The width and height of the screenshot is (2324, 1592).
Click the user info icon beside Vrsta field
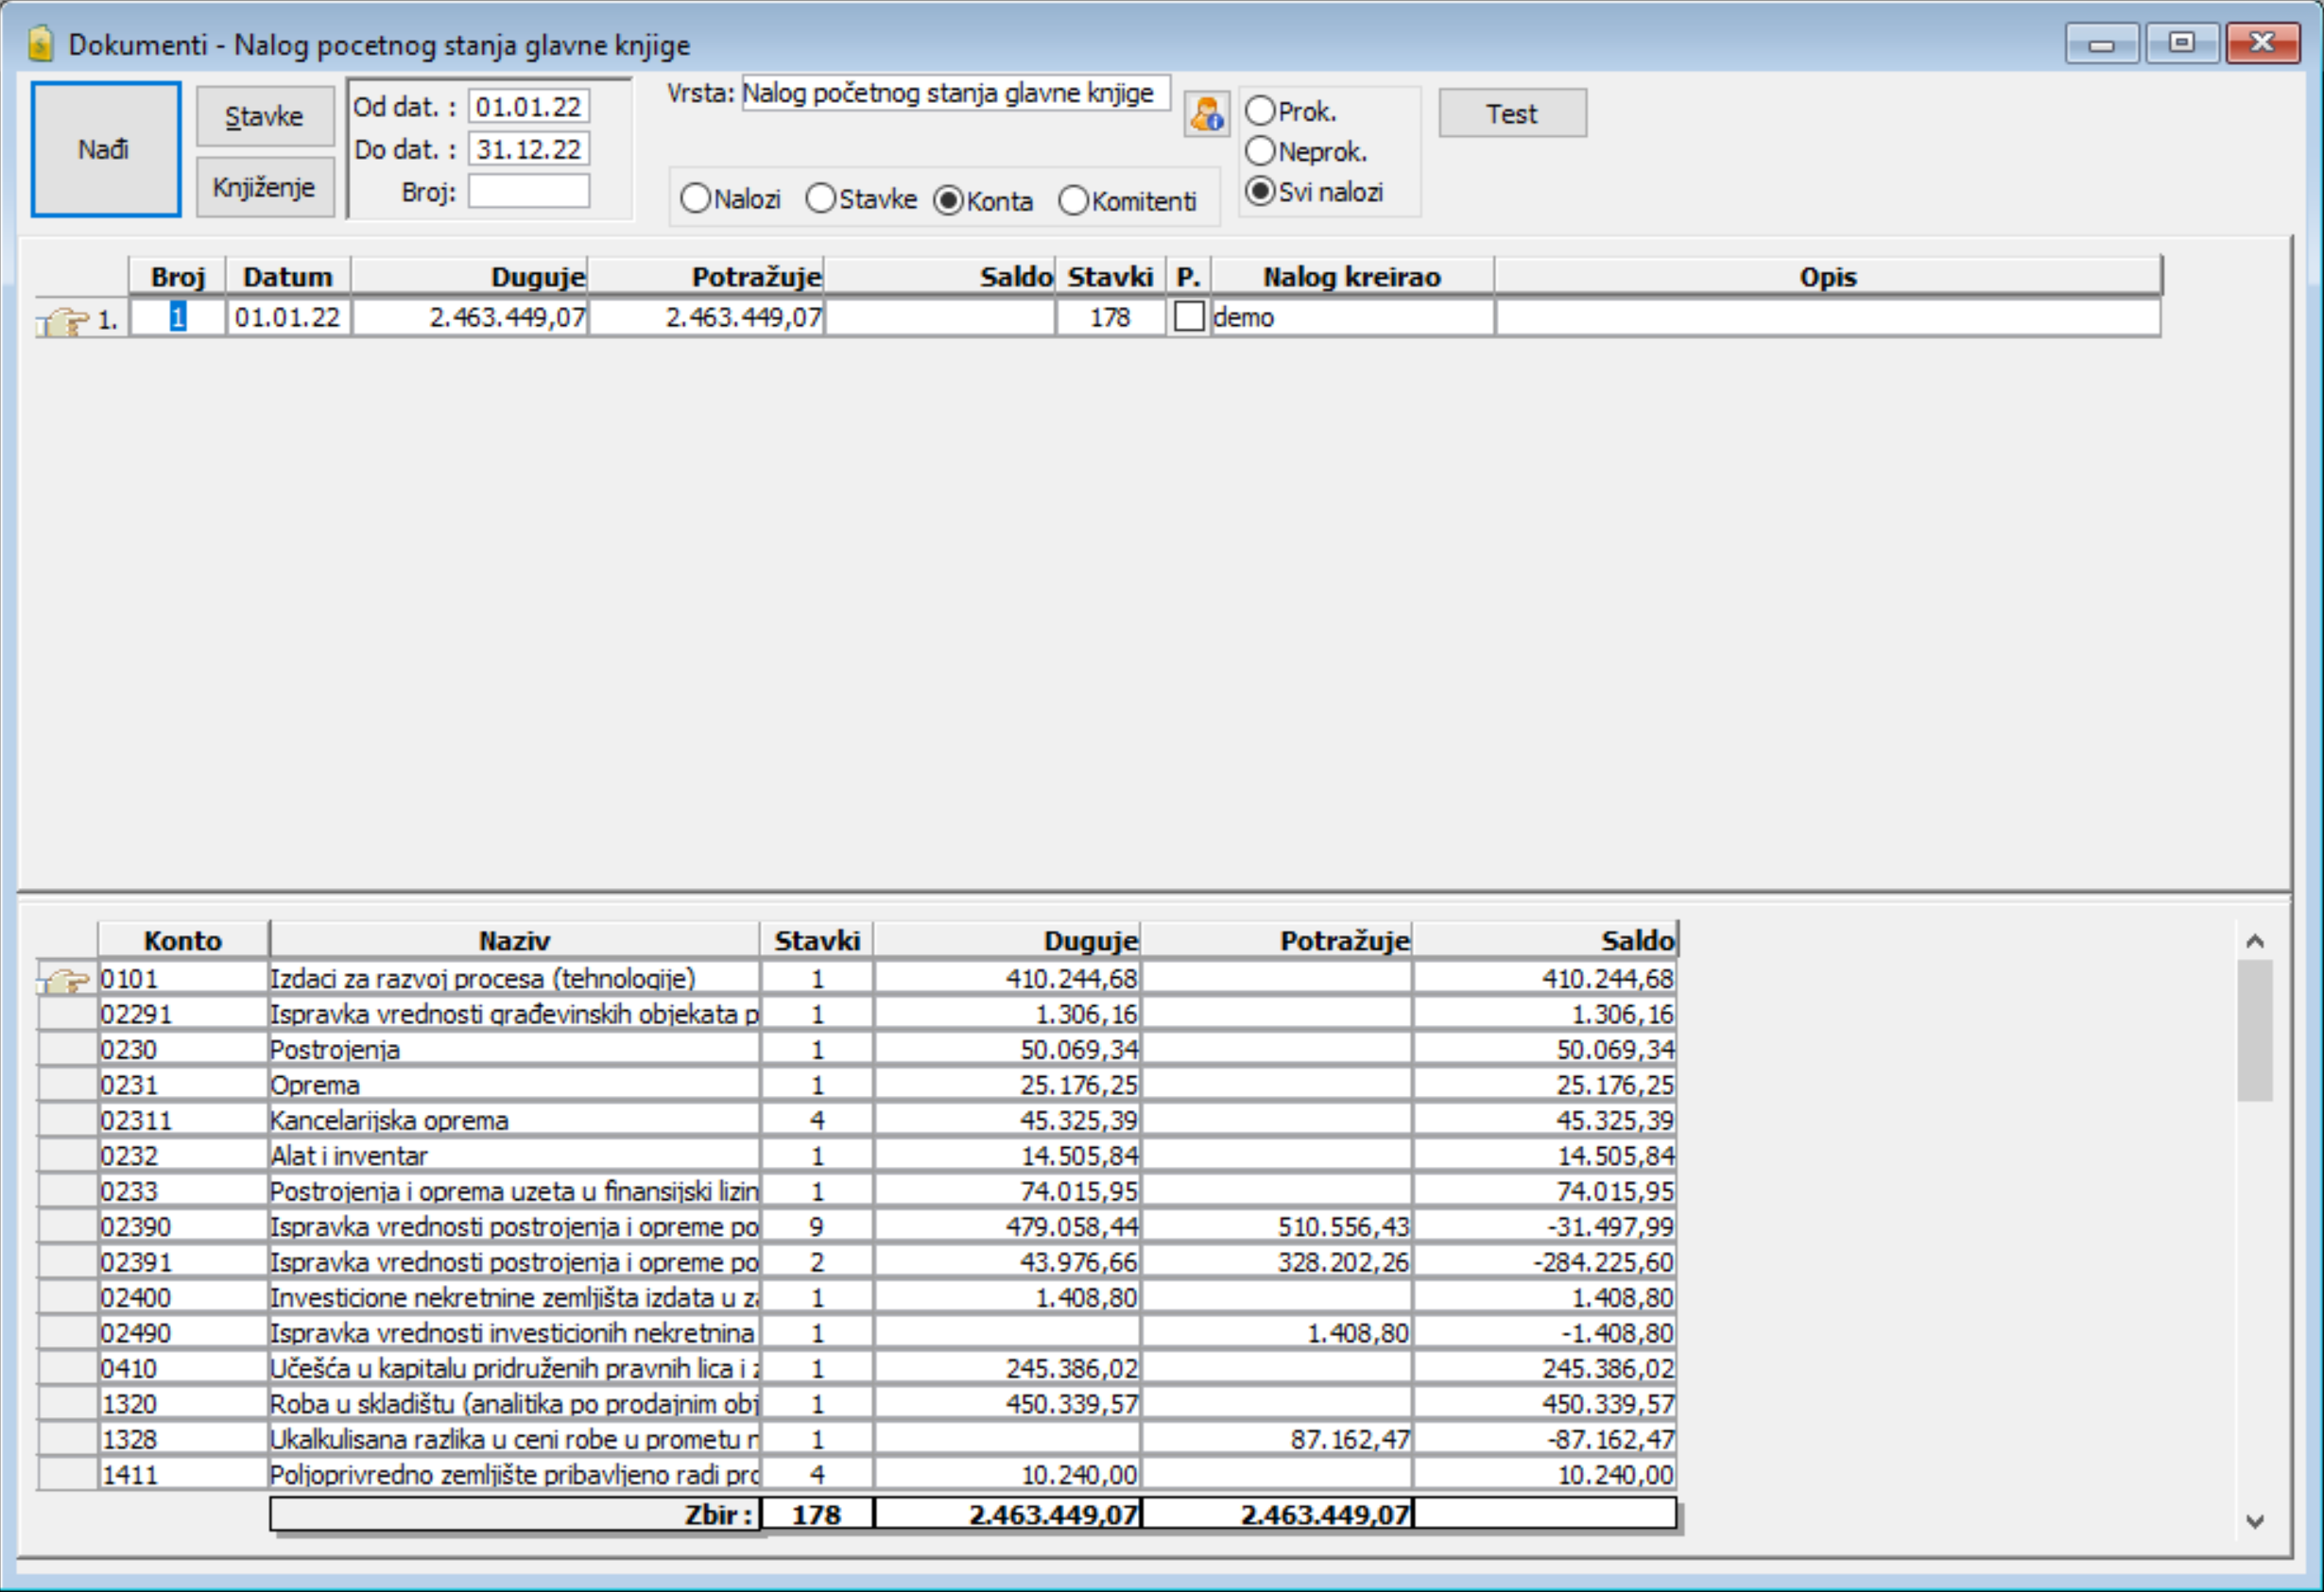(1206, 114)
